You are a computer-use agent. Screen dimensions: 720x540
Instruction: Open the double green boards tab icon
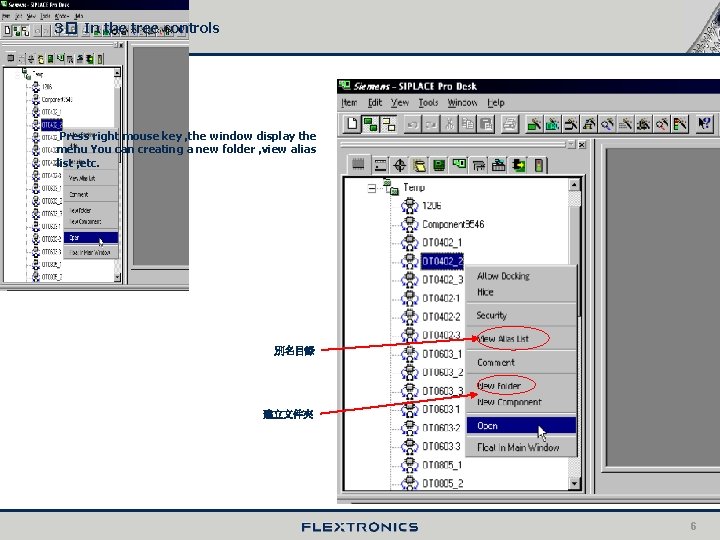tap(459, 165)
